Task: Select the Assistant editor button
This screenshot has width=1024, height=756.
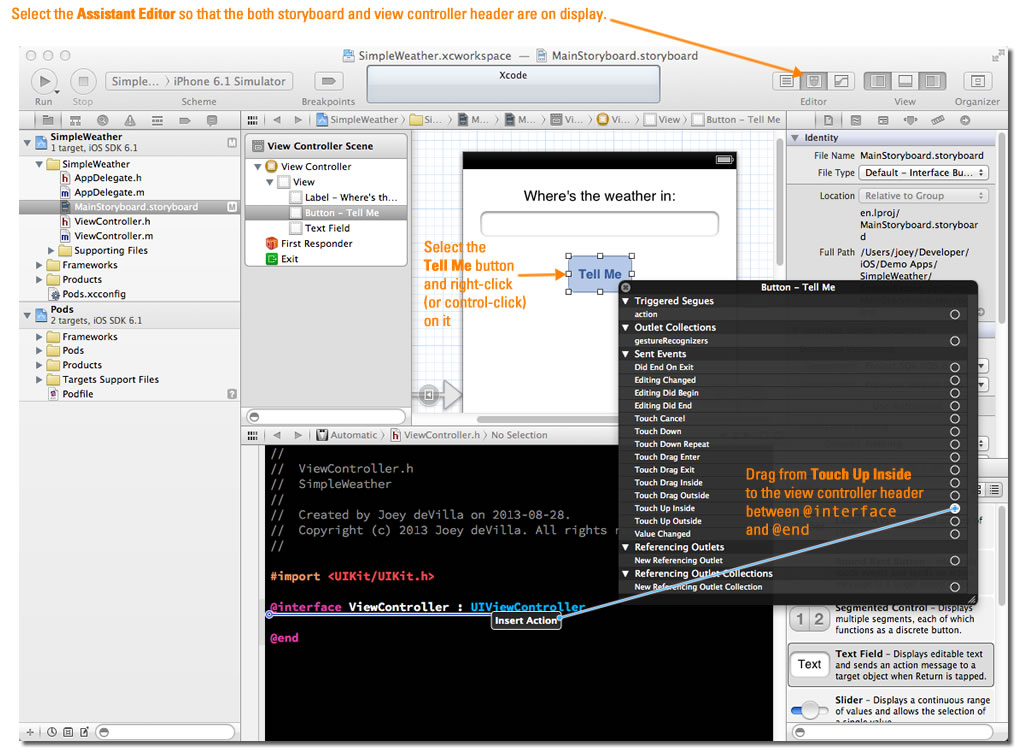Action: pos(814,81)
